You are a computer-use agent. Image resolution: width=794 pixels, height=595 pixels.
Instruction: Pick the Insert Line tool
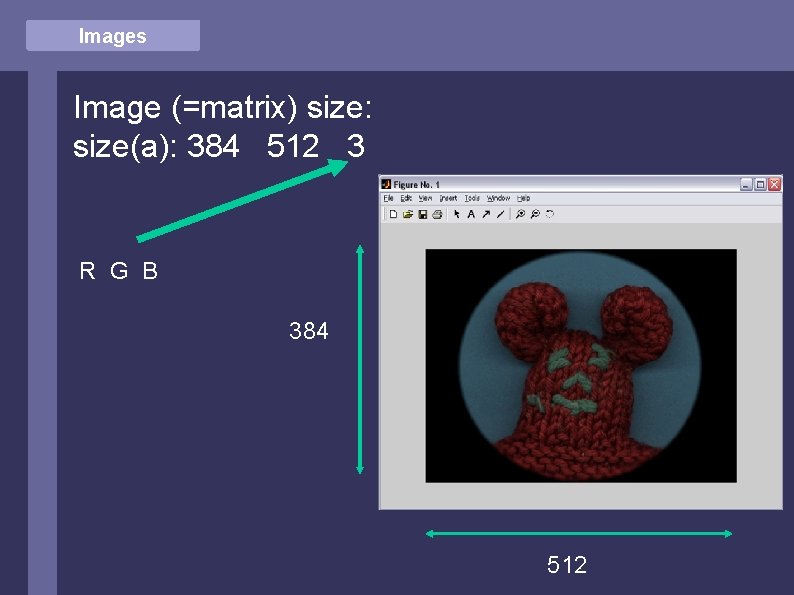click(x=500, y=214)
